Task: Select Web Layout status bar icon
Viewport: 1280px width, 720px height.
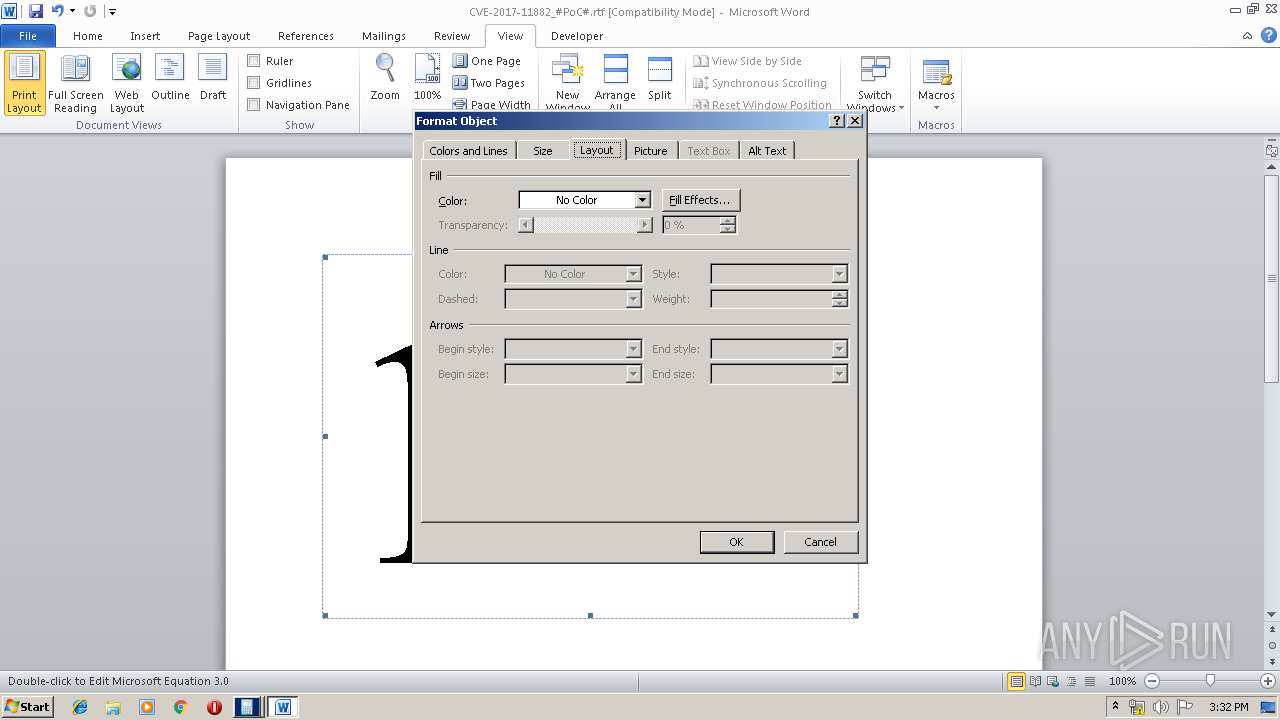Action: tap(1053, 681)
